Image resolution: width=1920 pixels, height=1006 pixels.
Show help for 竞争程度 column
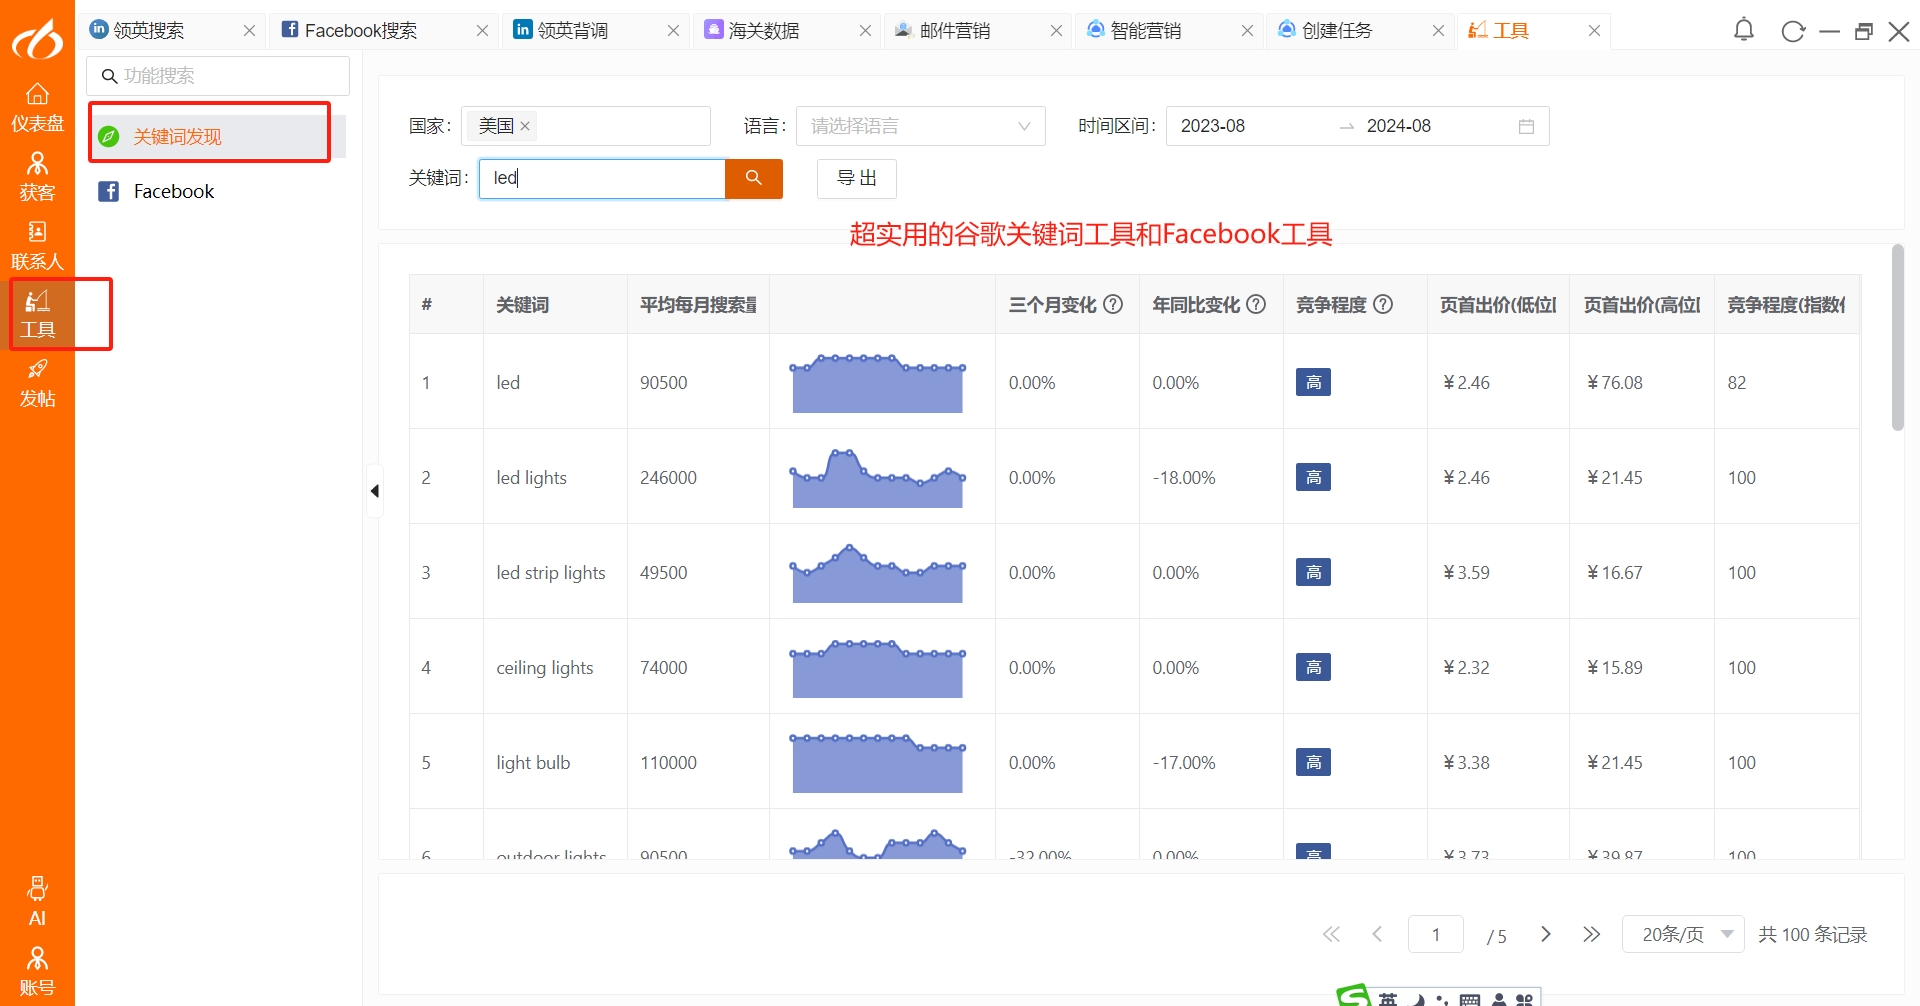(1383, 304)
